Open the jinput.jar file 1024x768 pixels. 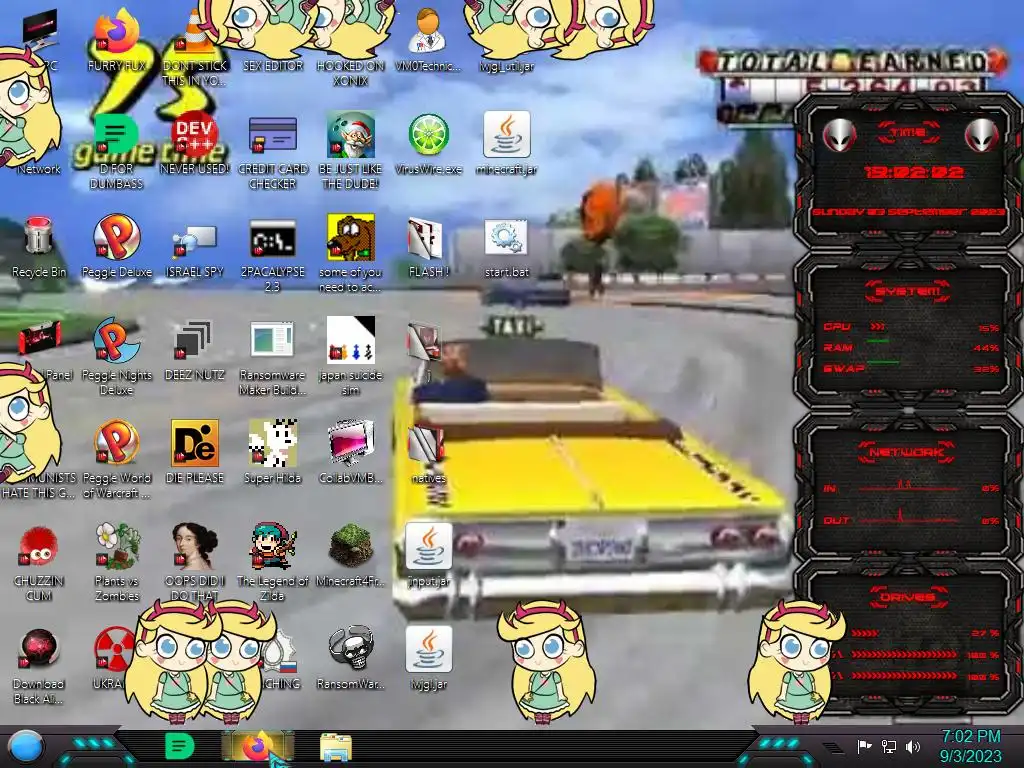(x=428, y=554)
